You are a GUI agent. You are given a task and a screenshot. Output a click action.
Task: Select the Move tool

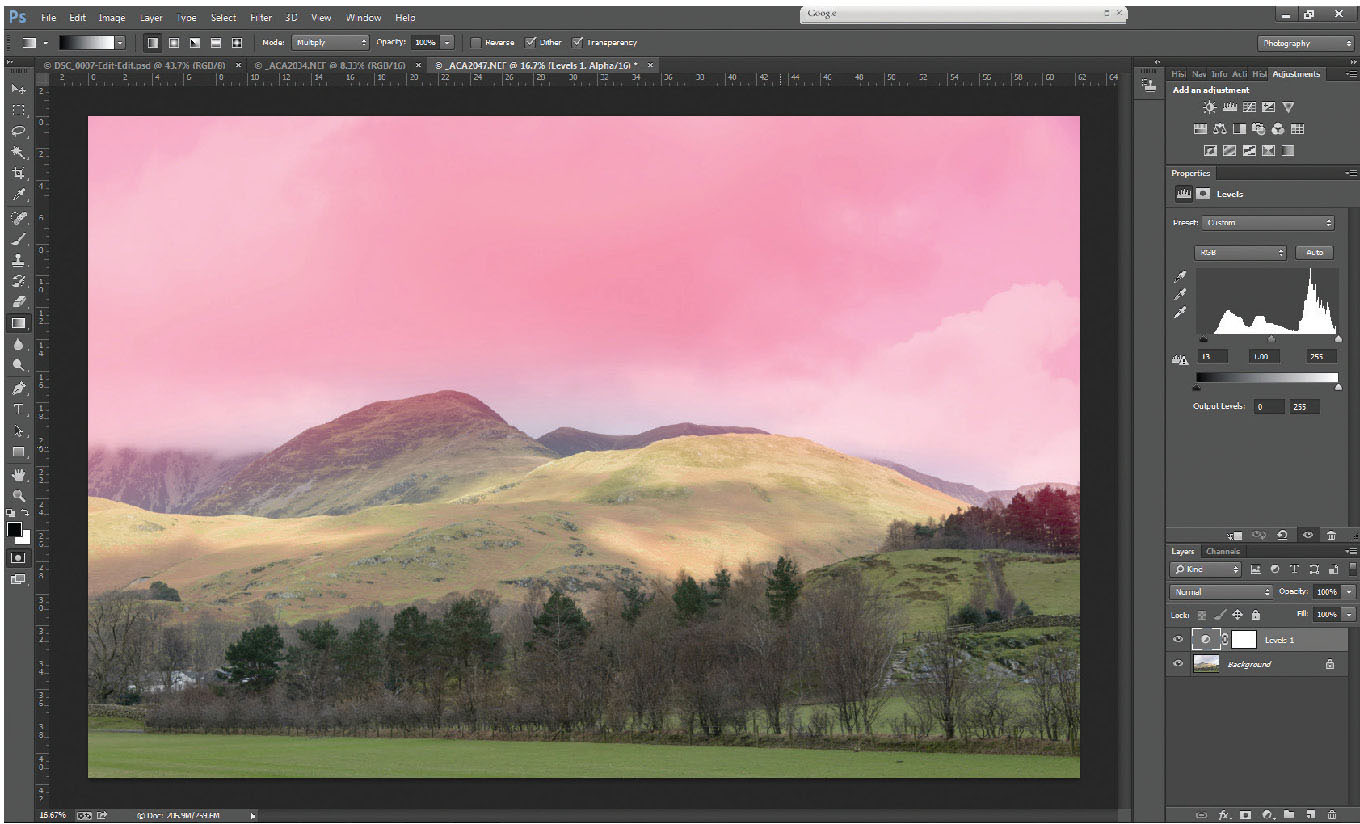pyautogui.click(x=18, y=89)
